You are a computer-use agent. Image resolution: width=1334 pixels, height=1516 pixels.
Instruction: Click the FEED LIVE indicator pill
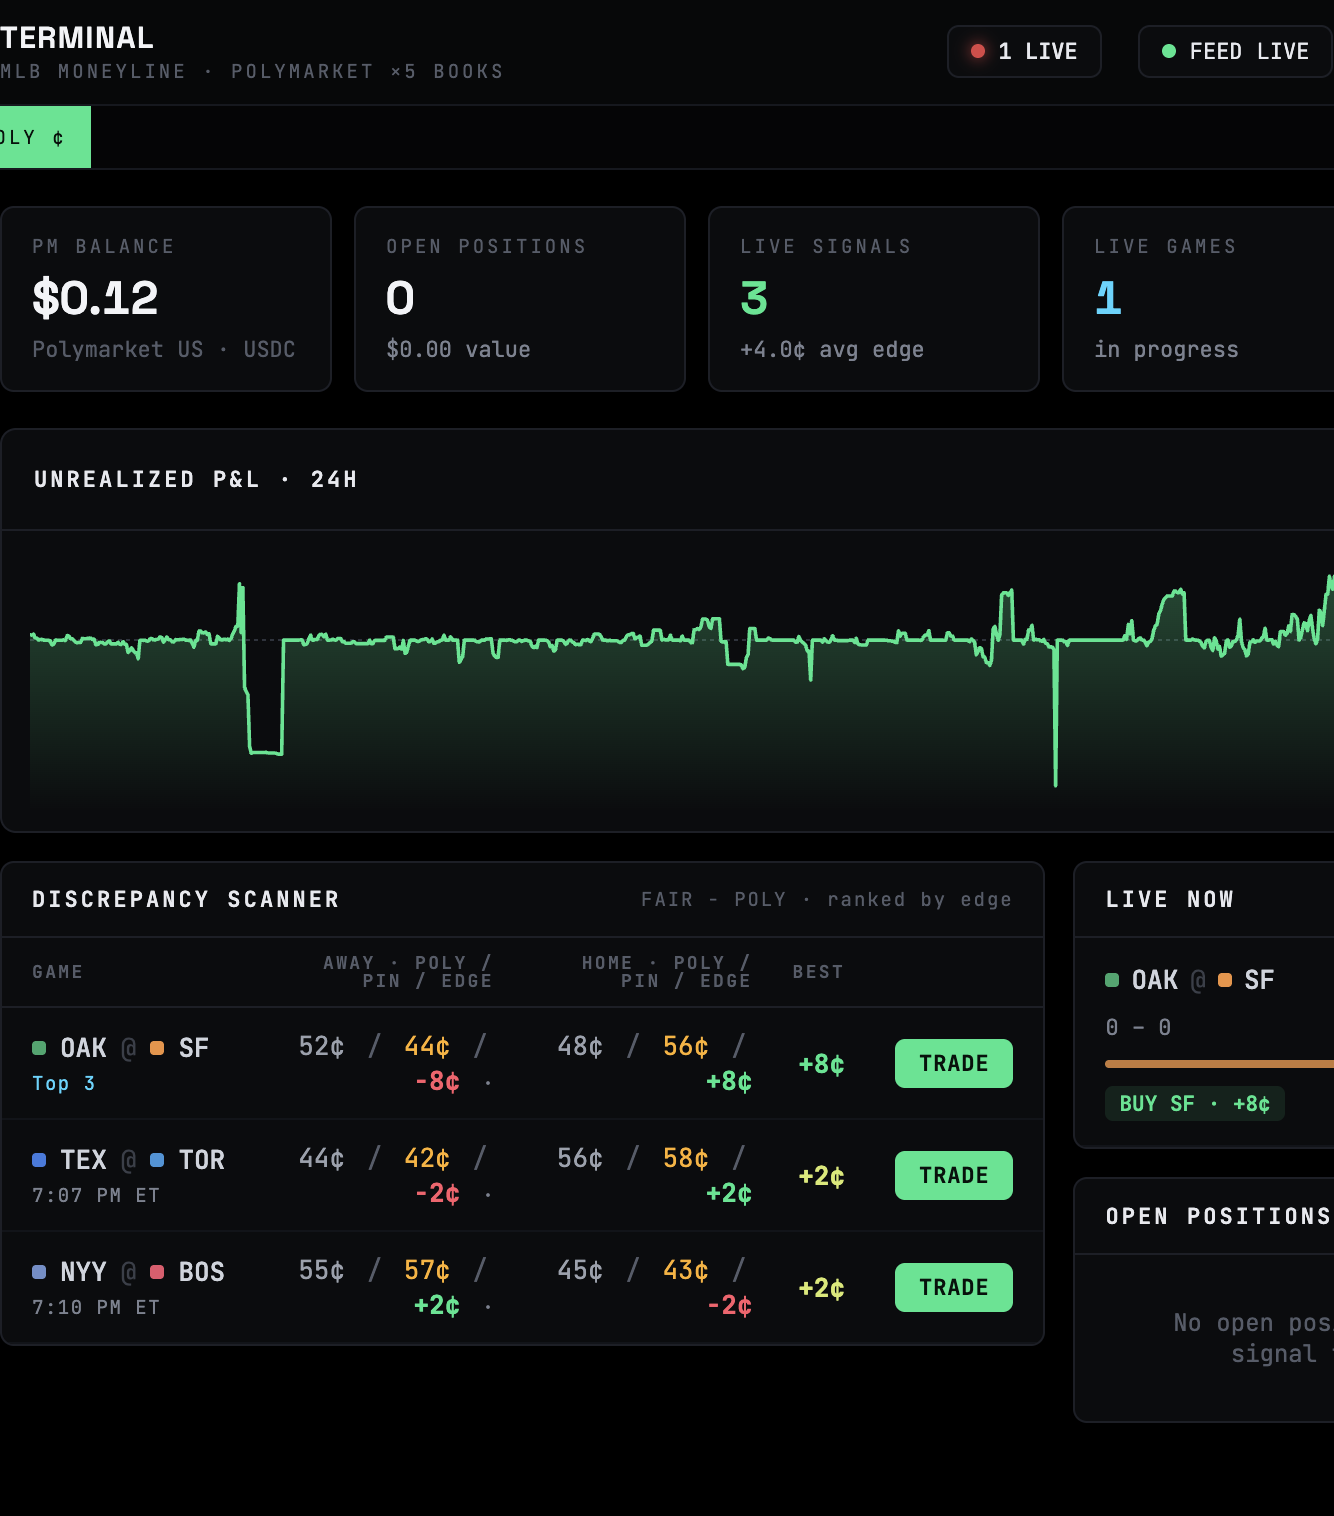pyautogui.click(x=1236, y=51)
